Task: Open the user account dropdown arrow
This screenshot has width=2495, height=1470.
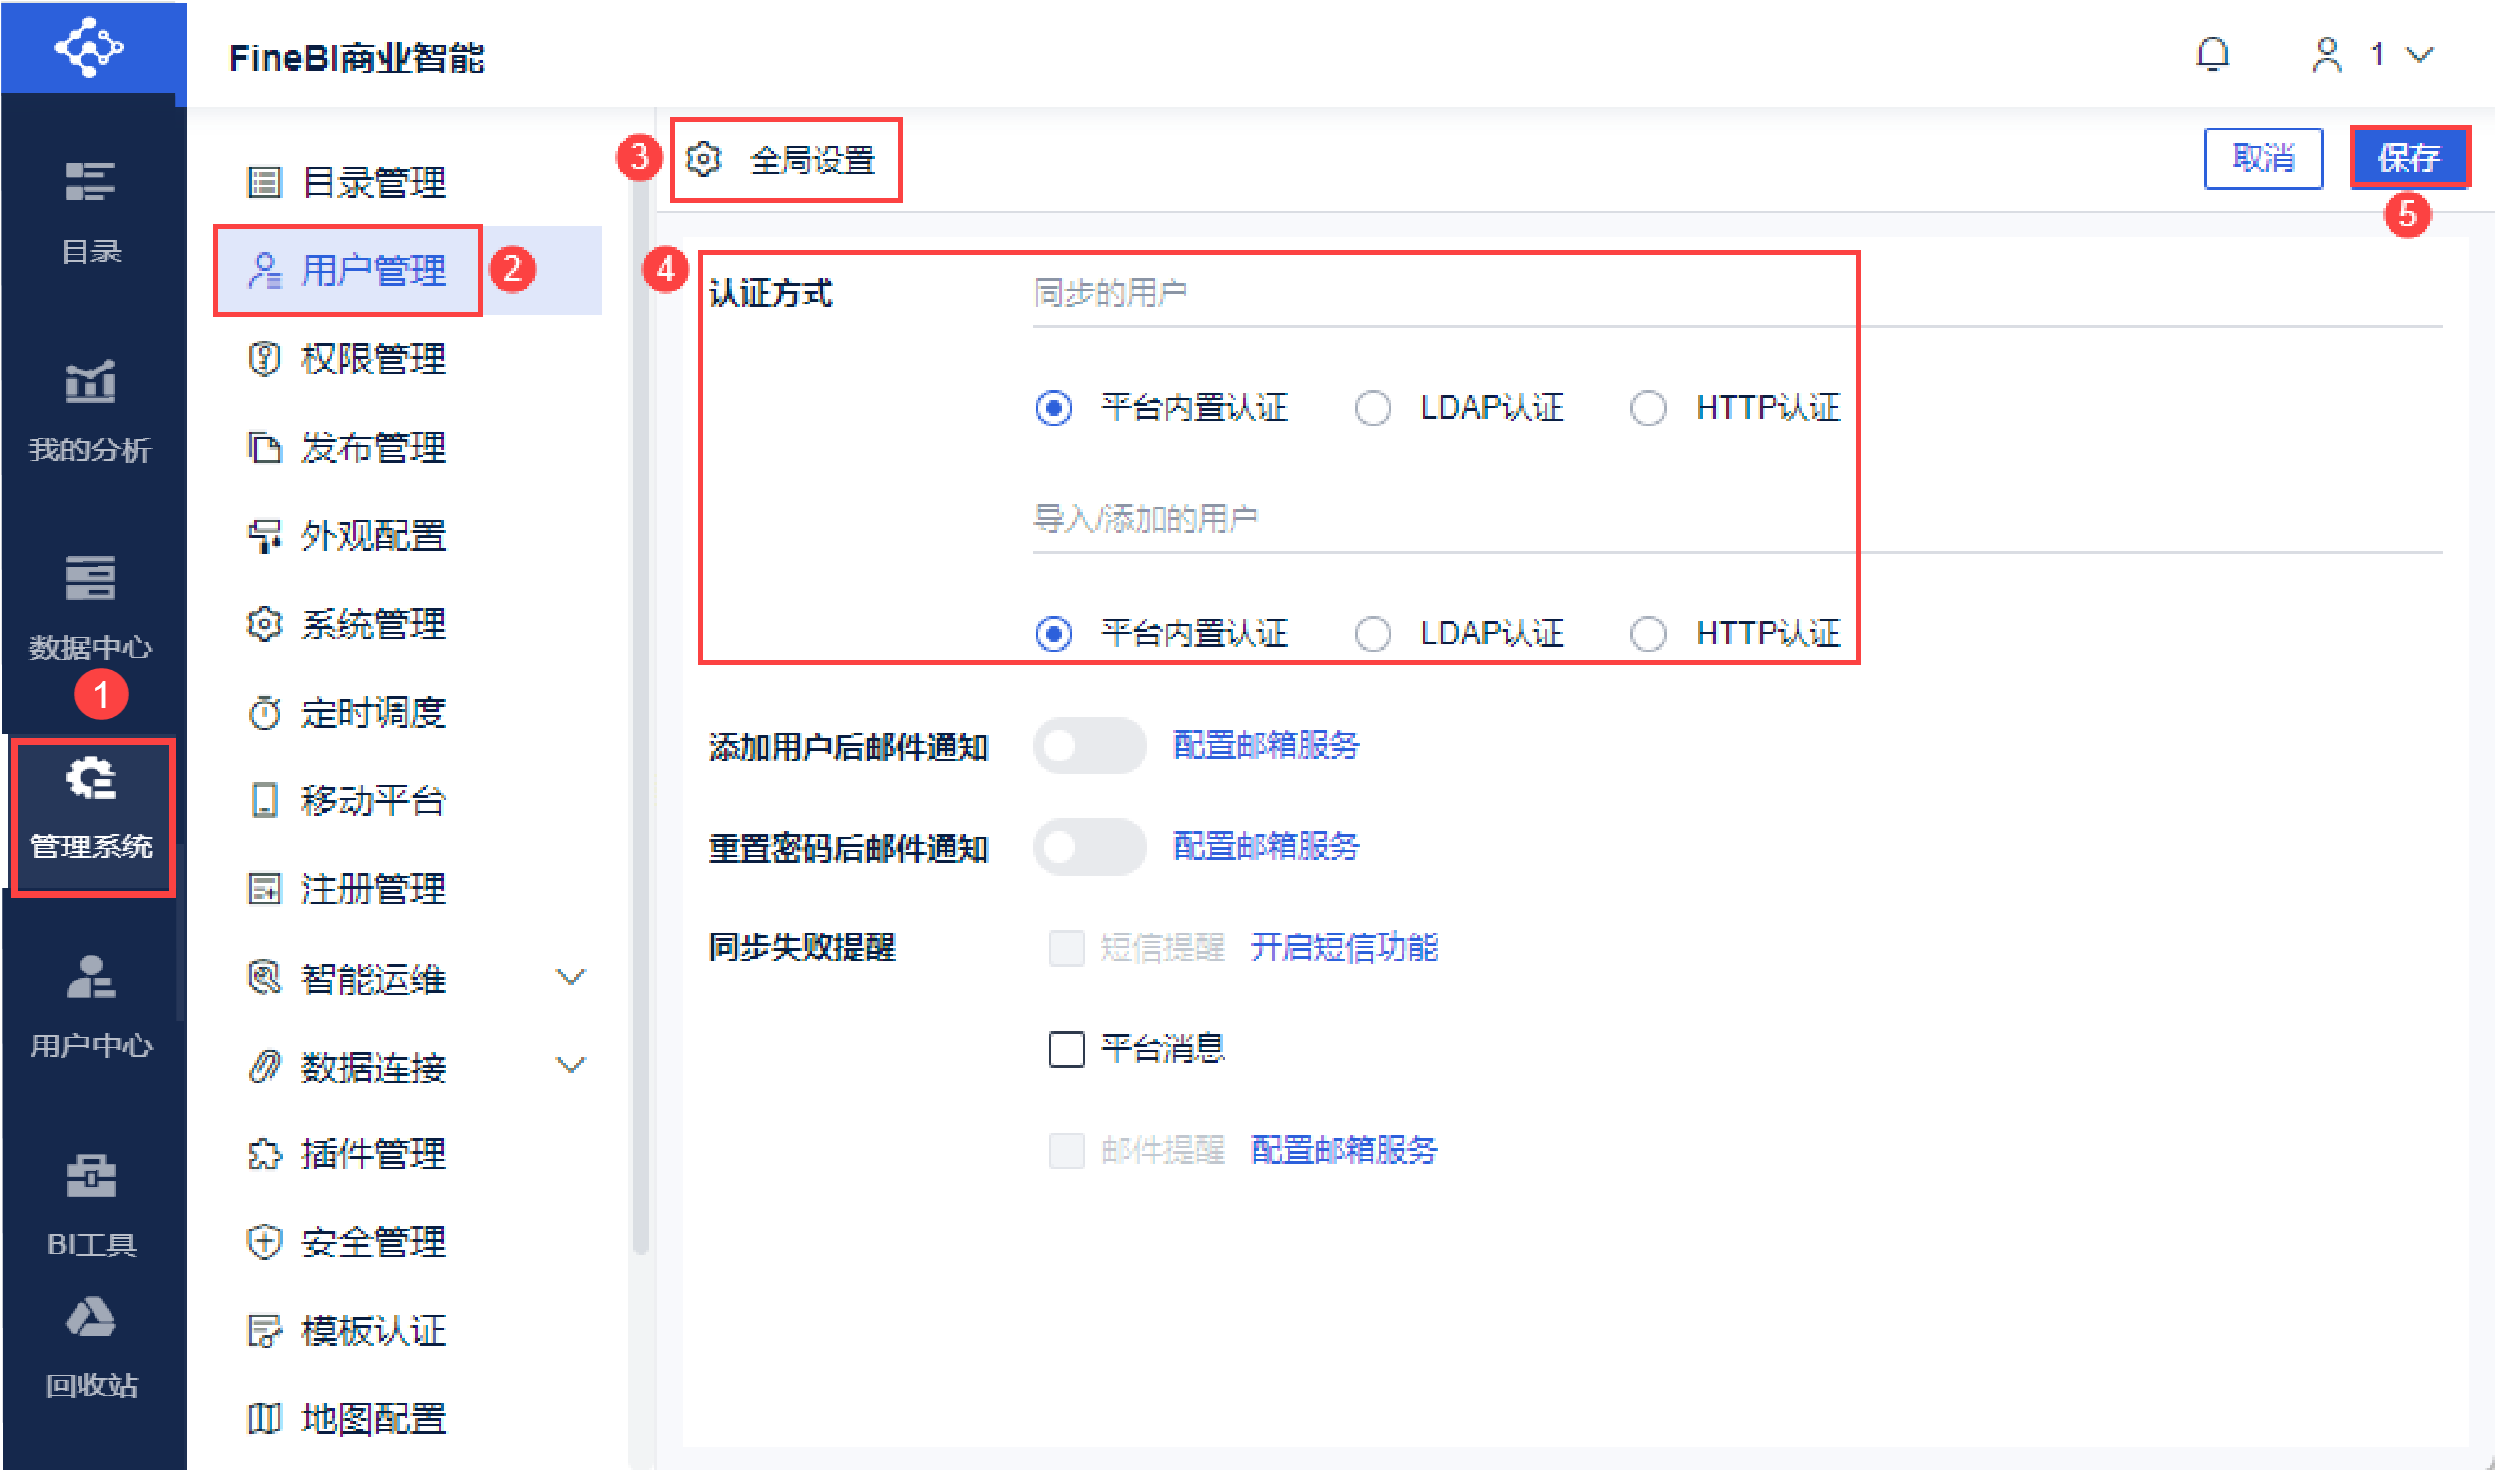Action: click(2419, 55)
